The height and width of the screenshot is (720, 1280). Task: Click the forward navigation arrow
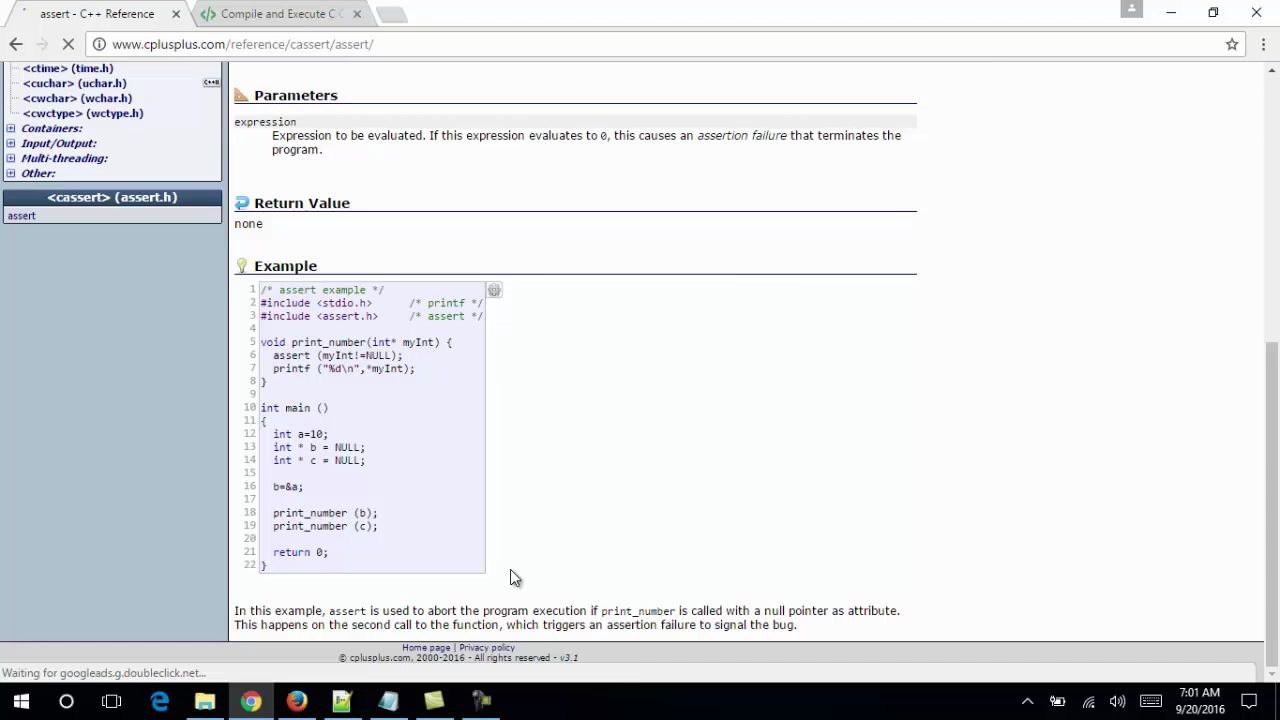coord(42,44)
